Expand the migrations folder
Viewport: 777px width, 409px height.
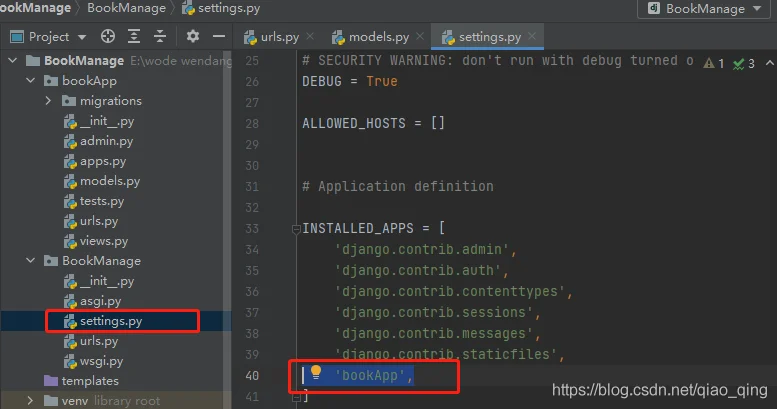48,101
